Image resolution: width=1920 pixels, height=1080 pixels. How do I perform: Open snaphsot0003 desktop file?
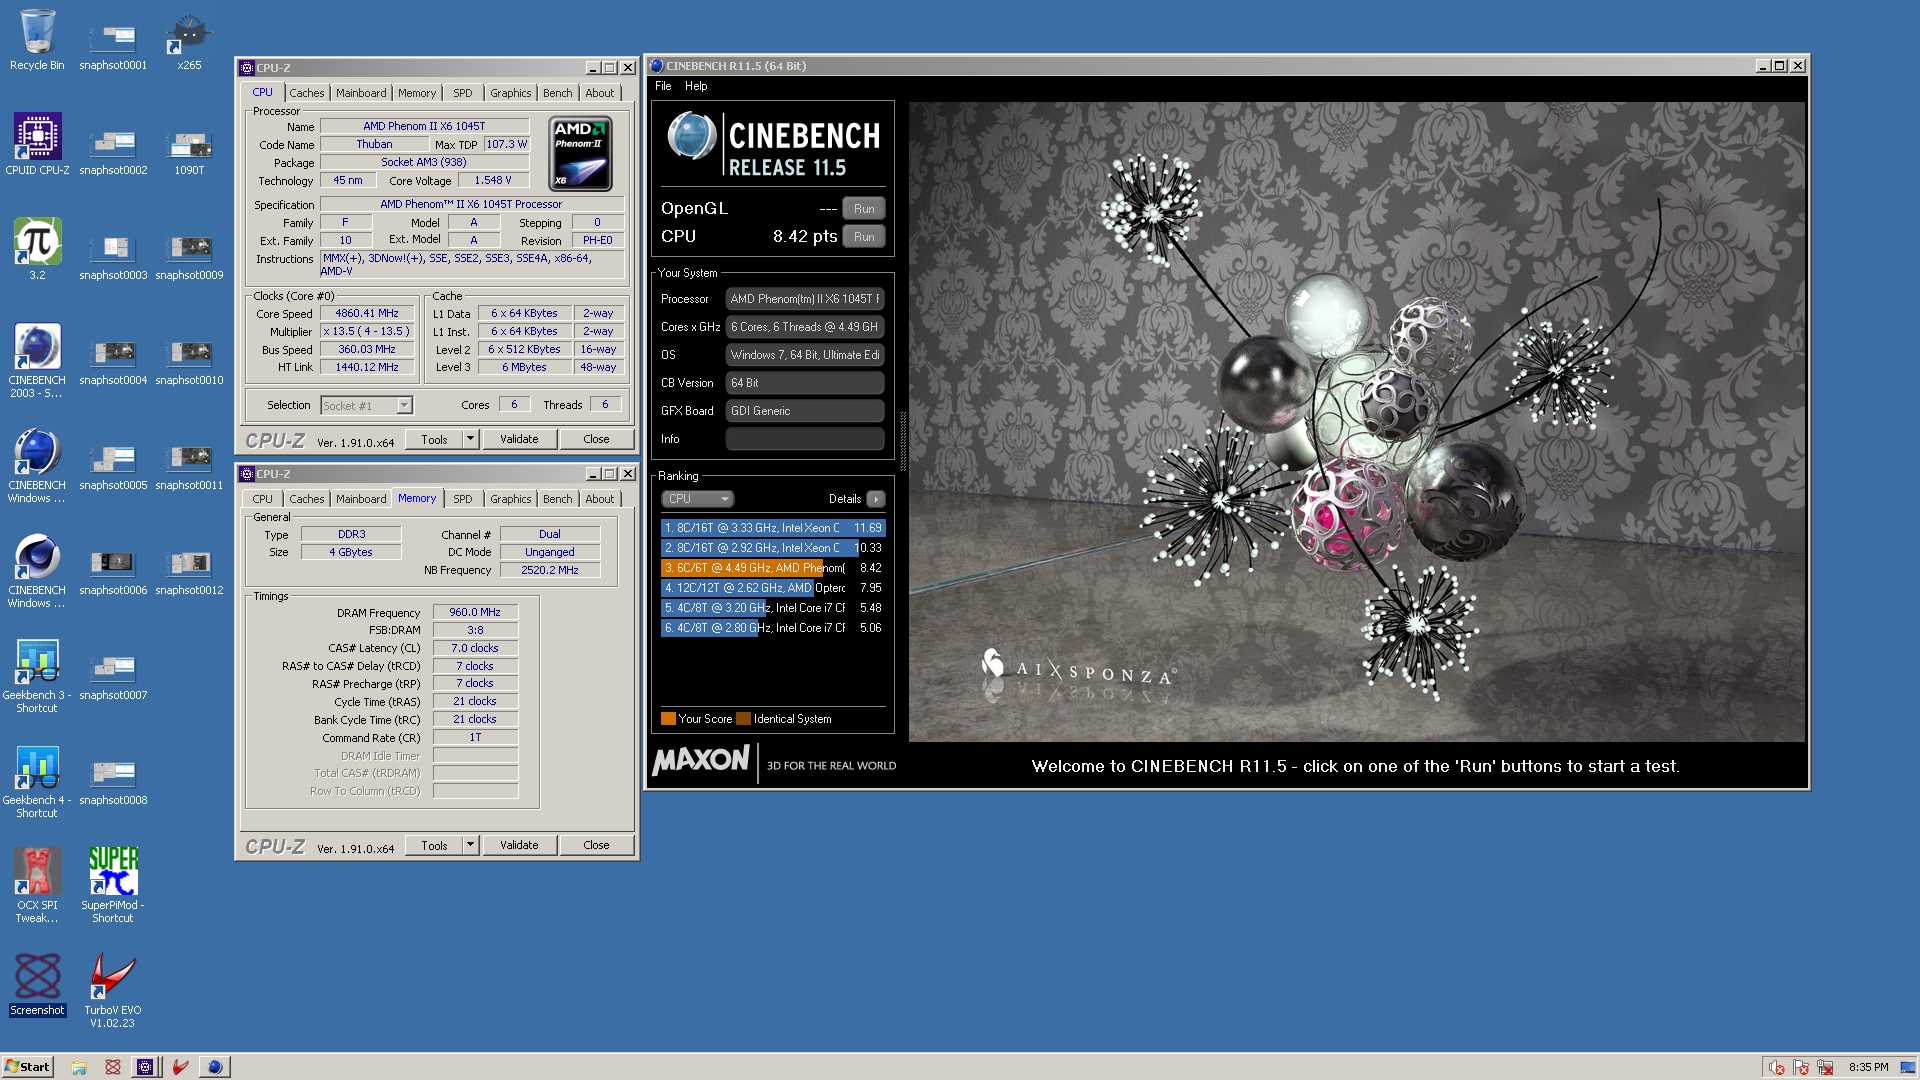pyautogui.click(x=113, y=255)
